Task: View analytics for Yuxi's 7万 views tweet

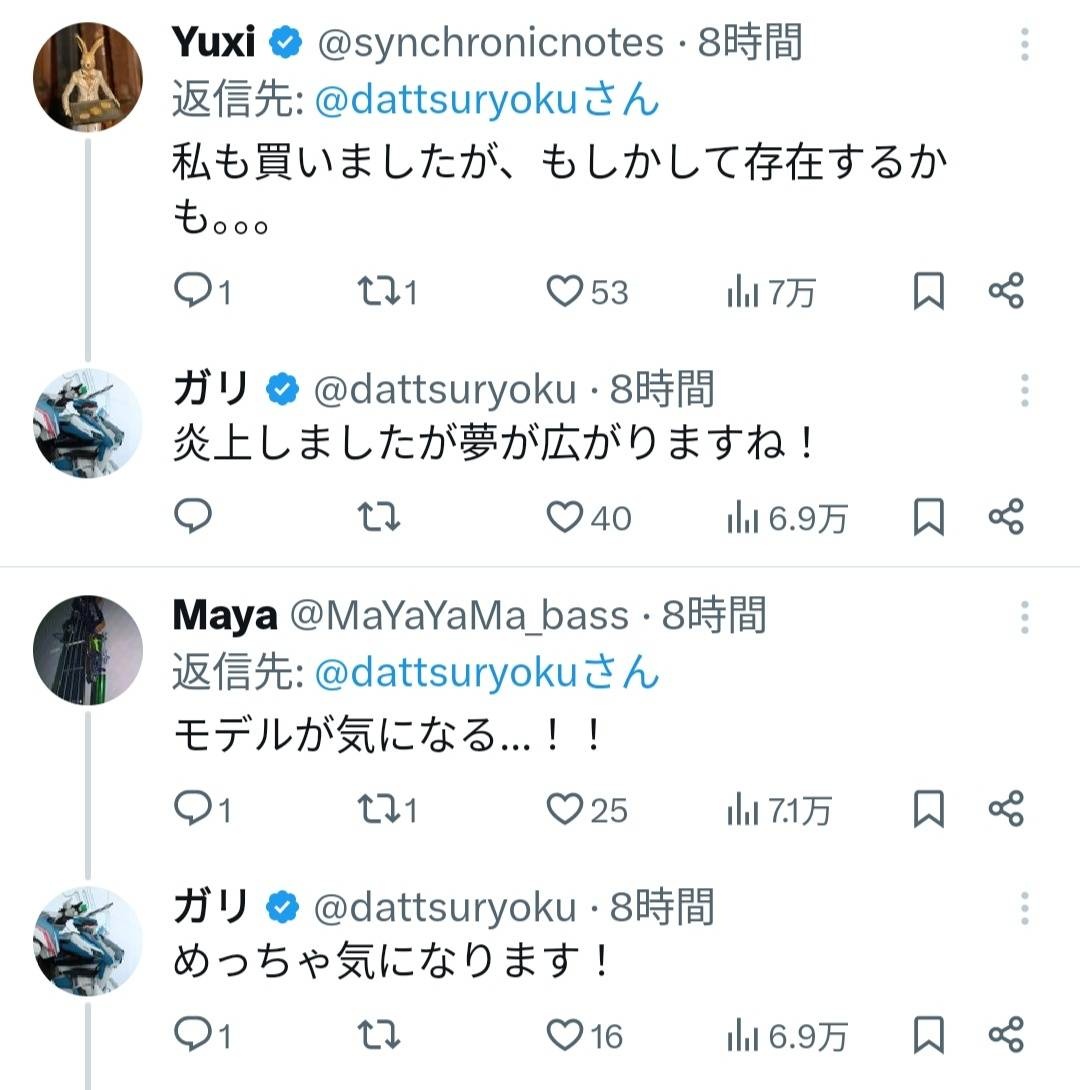Action: click(741, 291)
